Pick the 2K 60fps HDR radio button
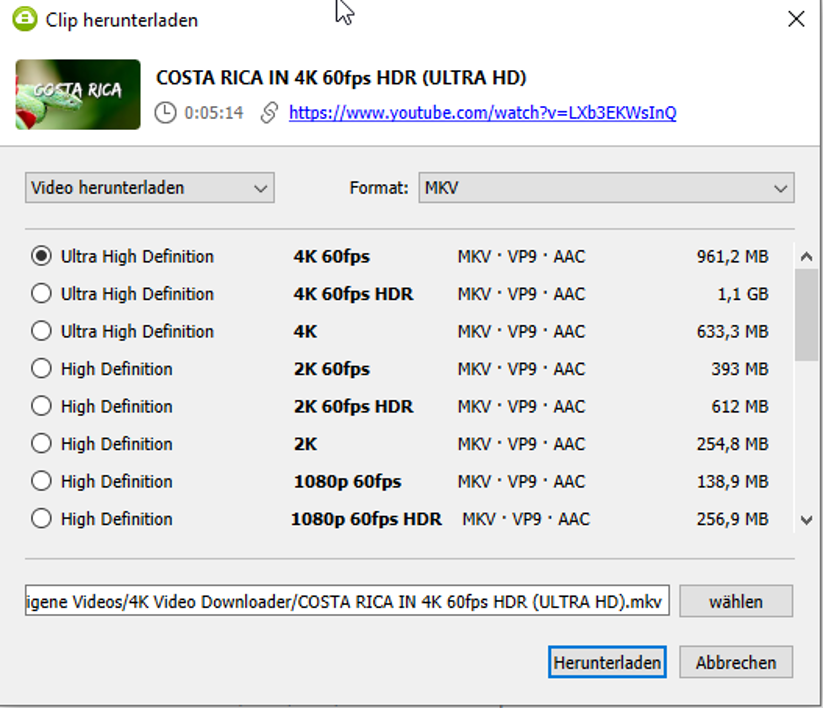823x708 pixels. 41,406
